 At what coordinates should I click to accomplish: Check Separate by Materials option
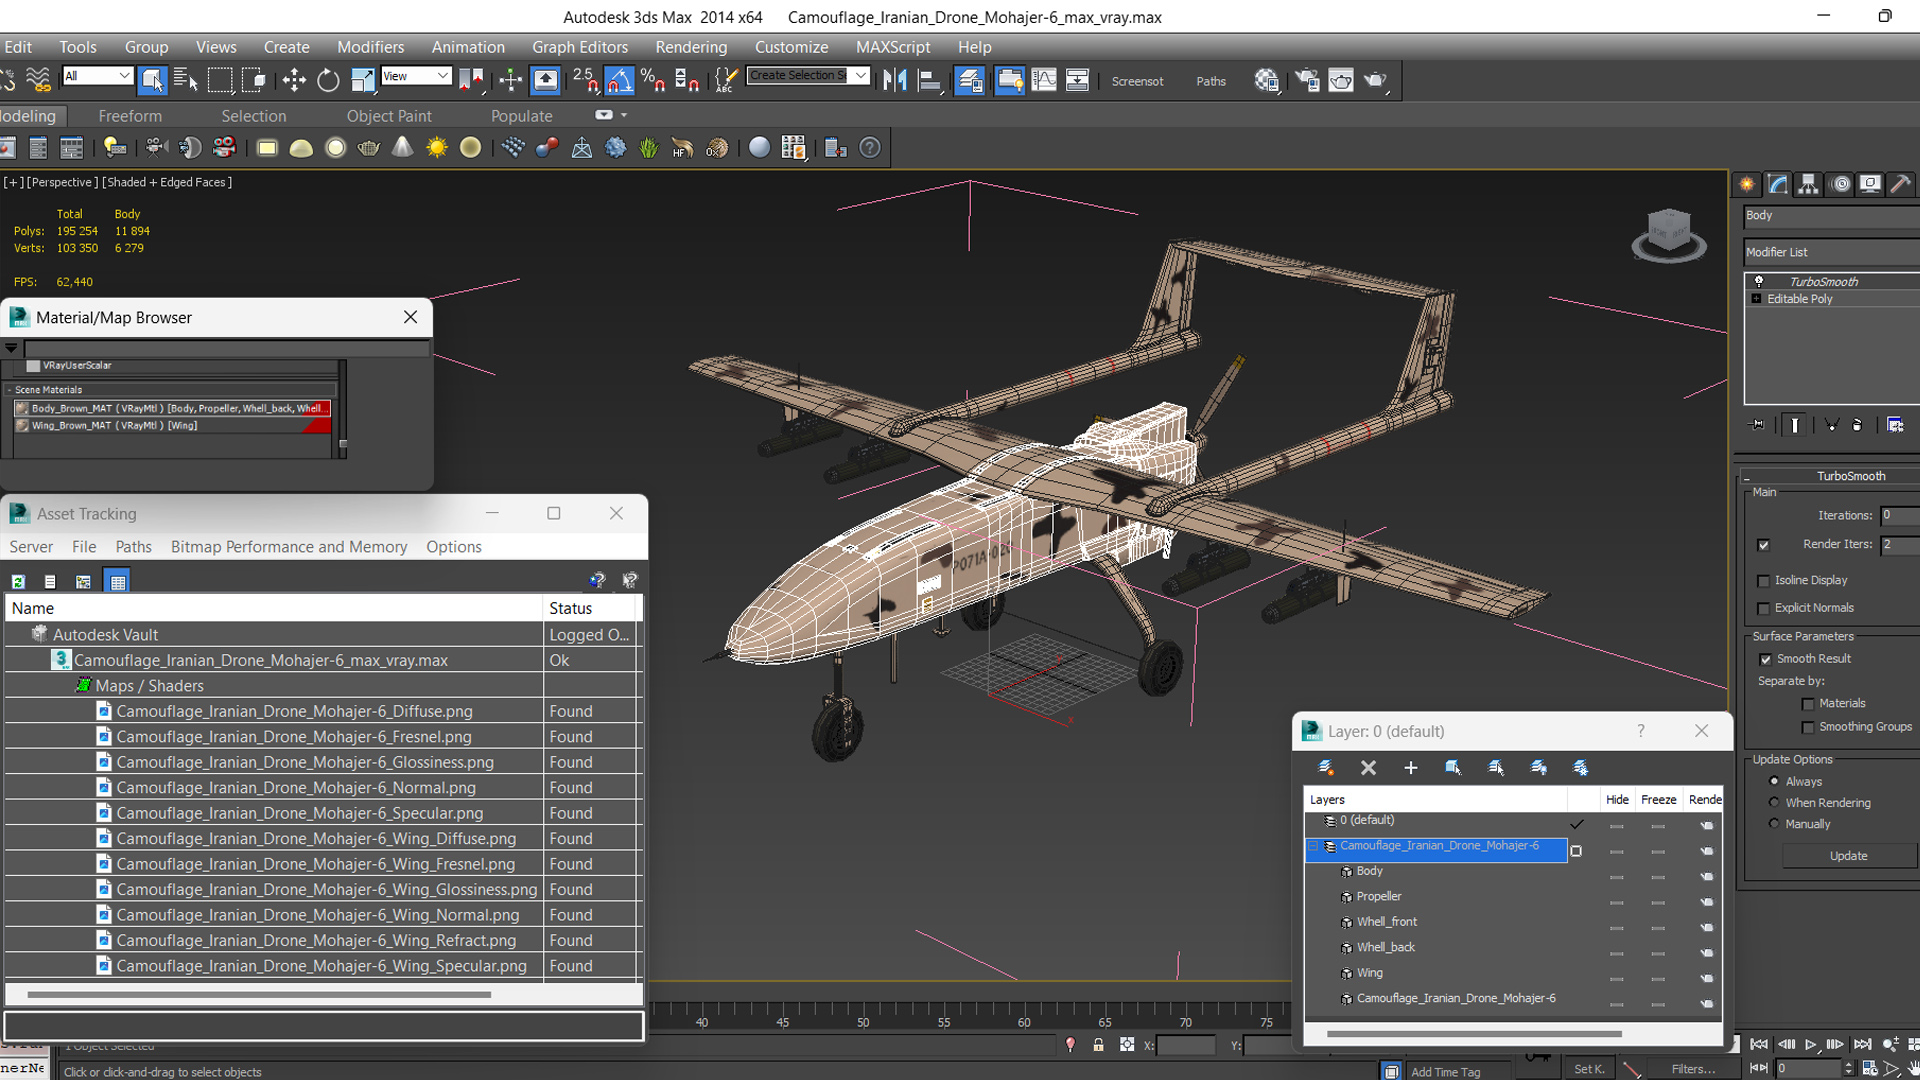(x=1807, y=704)
